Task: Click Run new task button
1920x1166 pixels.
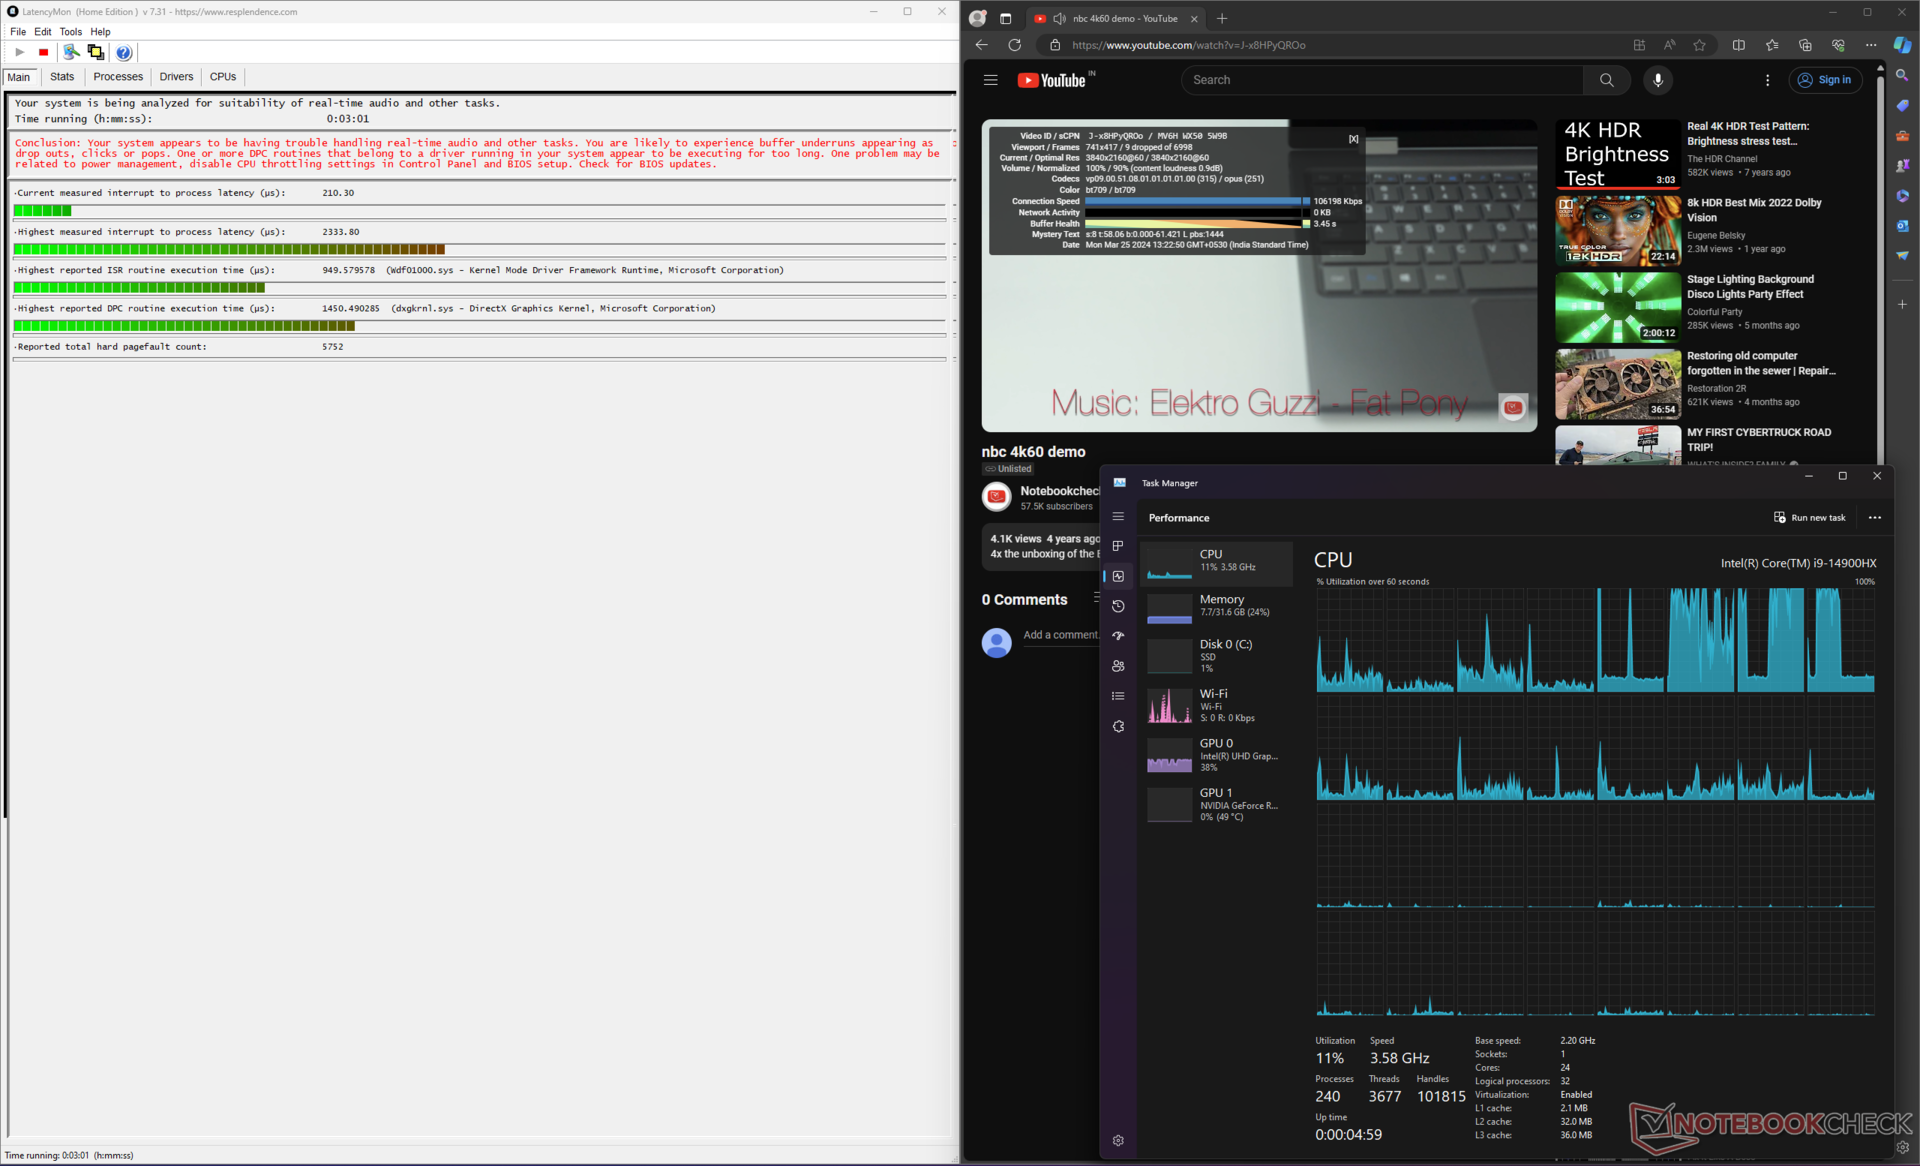Action: pyautogui.click(x=1809, y=517)
